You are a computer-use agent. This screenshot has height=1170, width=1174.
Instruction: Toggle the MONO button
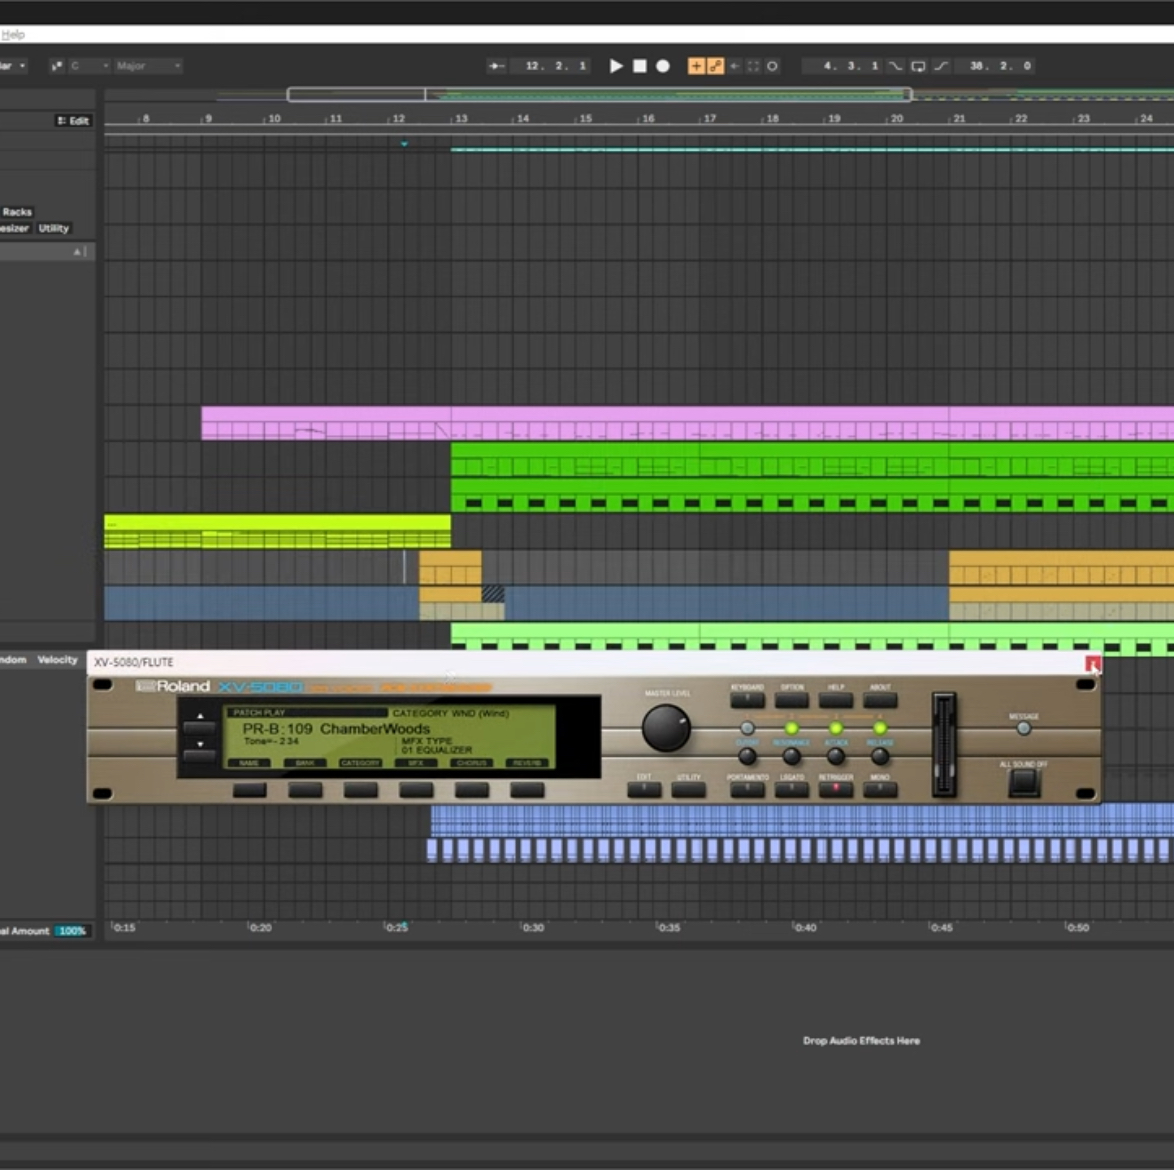coord(880,790)
